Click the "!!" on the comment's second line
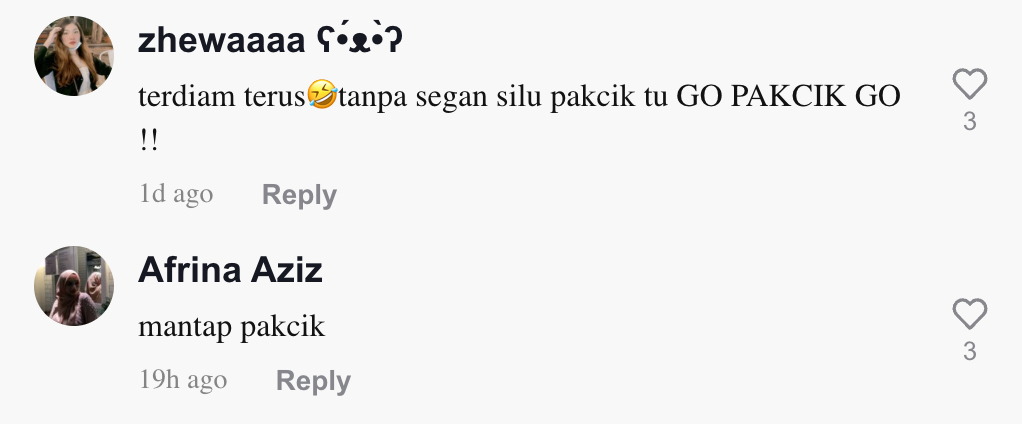Image resolution: width=1022 pixels, height=424 pixels. 150,140
